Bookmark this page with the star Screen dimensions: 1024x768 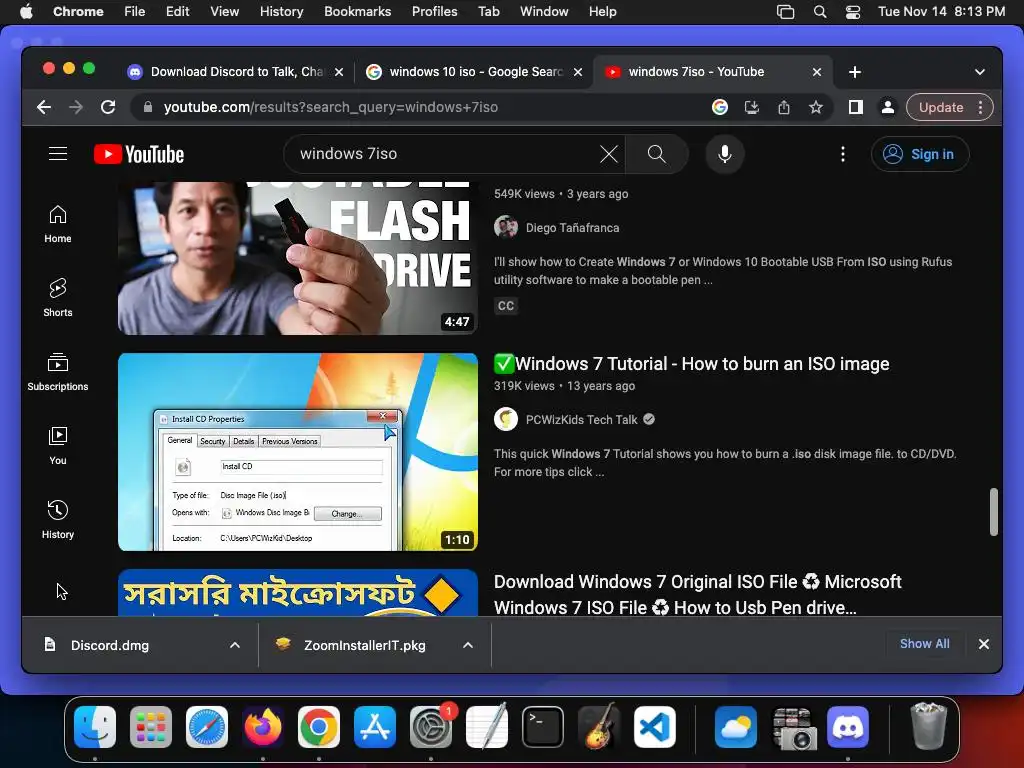point(816,107)
